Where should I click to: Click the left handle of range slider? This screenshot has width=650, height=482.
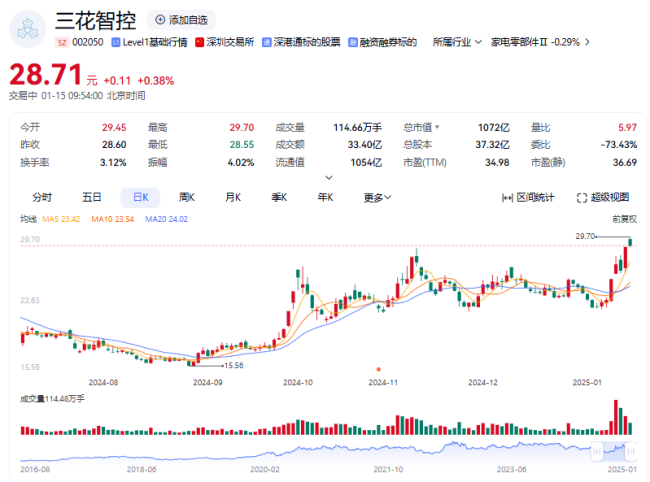(597, 451)
